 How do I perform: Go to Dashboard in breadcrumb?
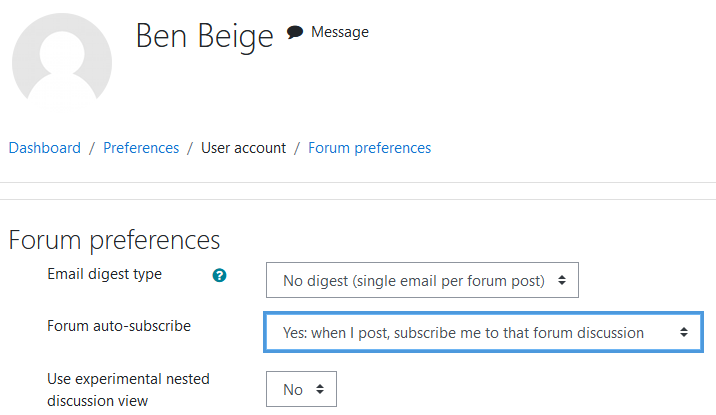[45, 148]
